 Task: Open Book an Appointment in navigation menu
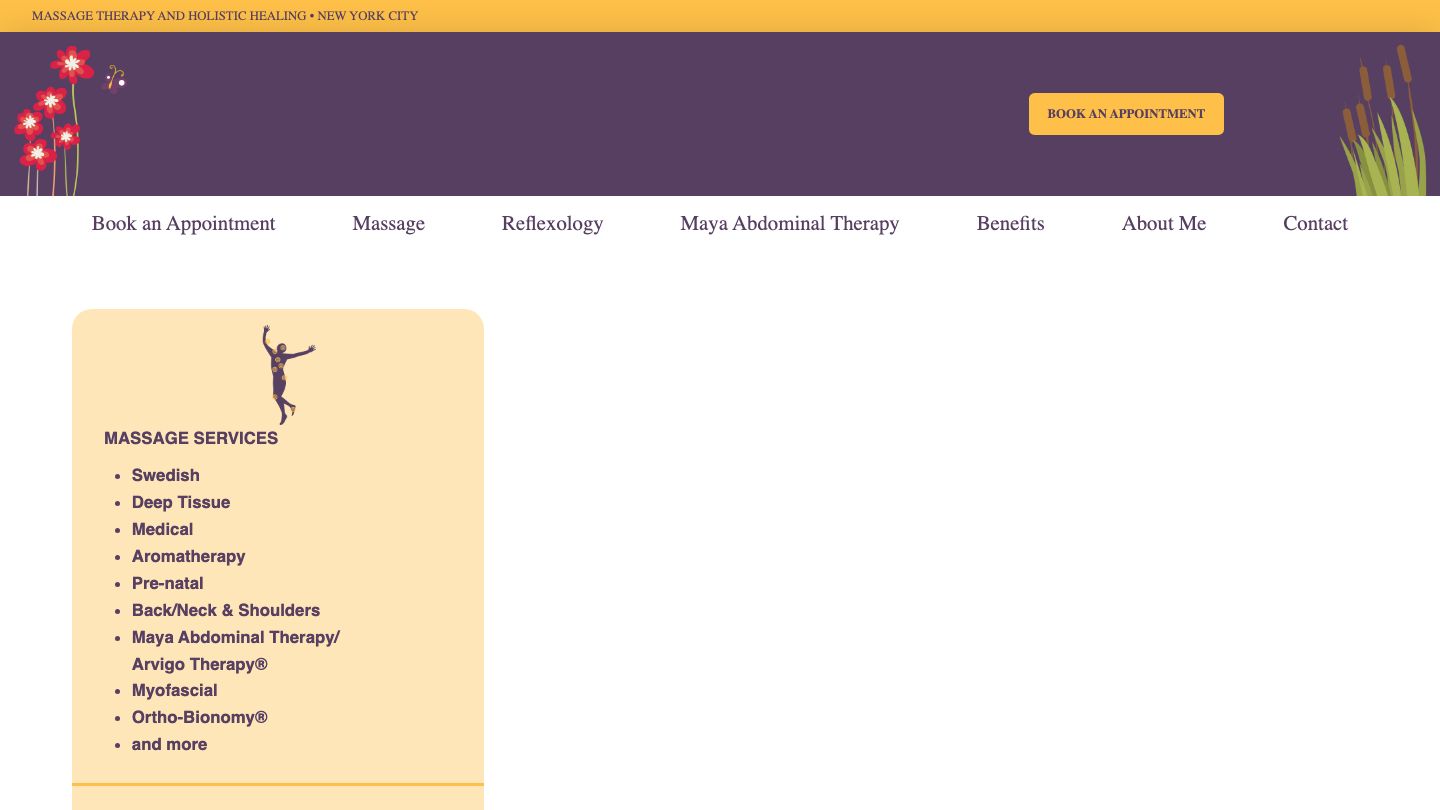tap(183, 224)
